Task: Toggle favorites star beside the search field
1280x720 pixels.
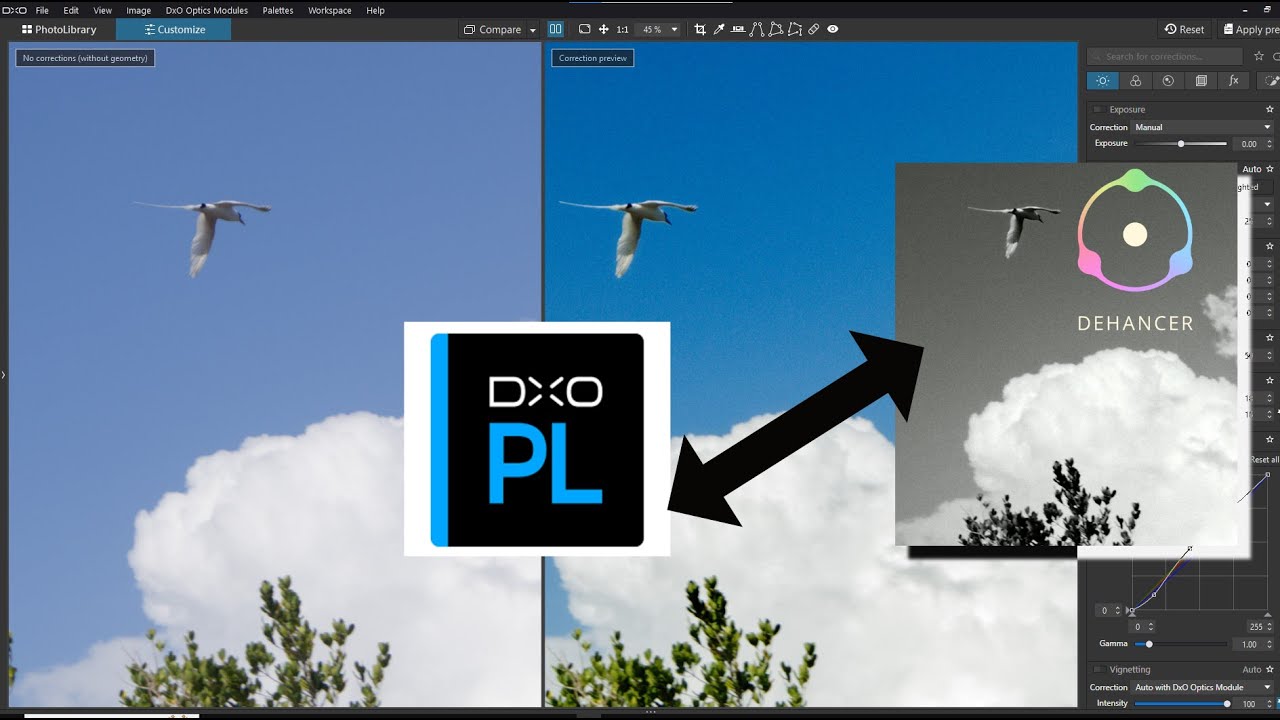Action: 1259,57
